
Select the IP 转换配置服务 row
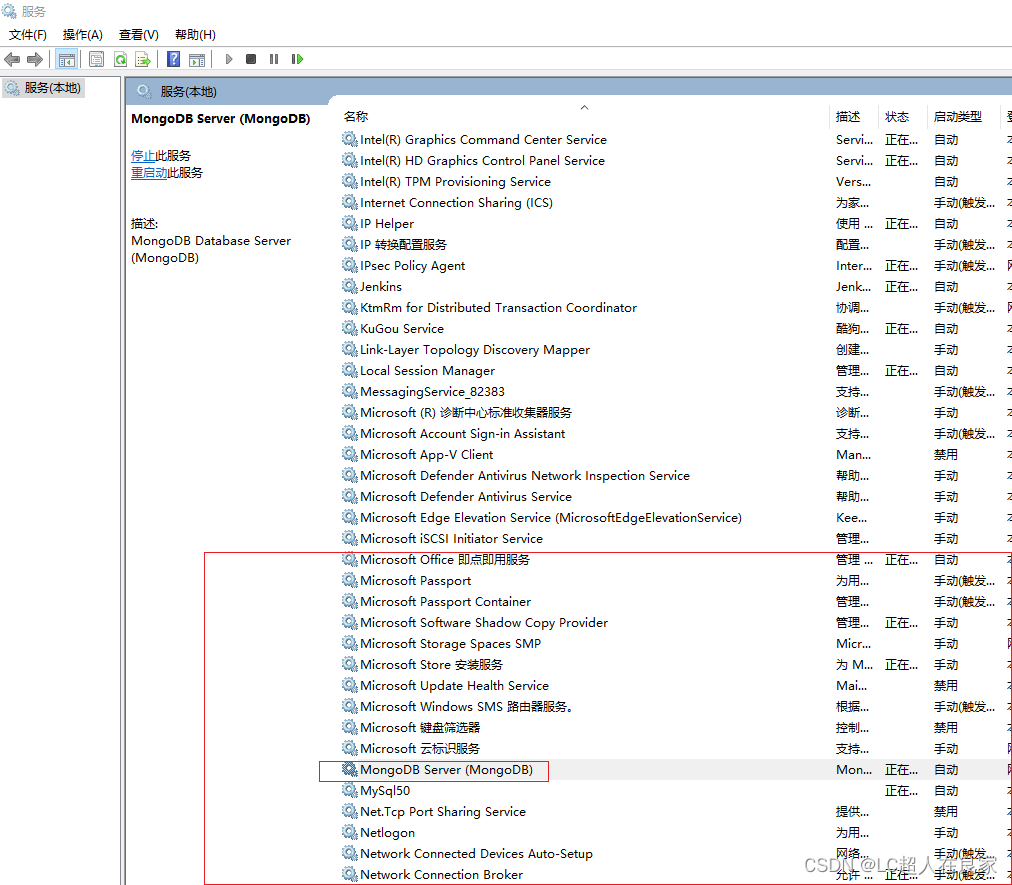676,245
